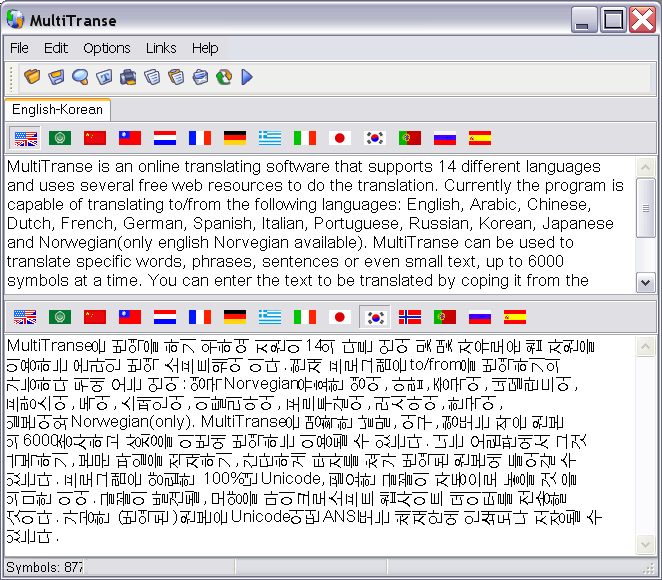This screenshot has width=662, height=580.
Task: Click inside the Korean translation text box
Action: point(320,445)
